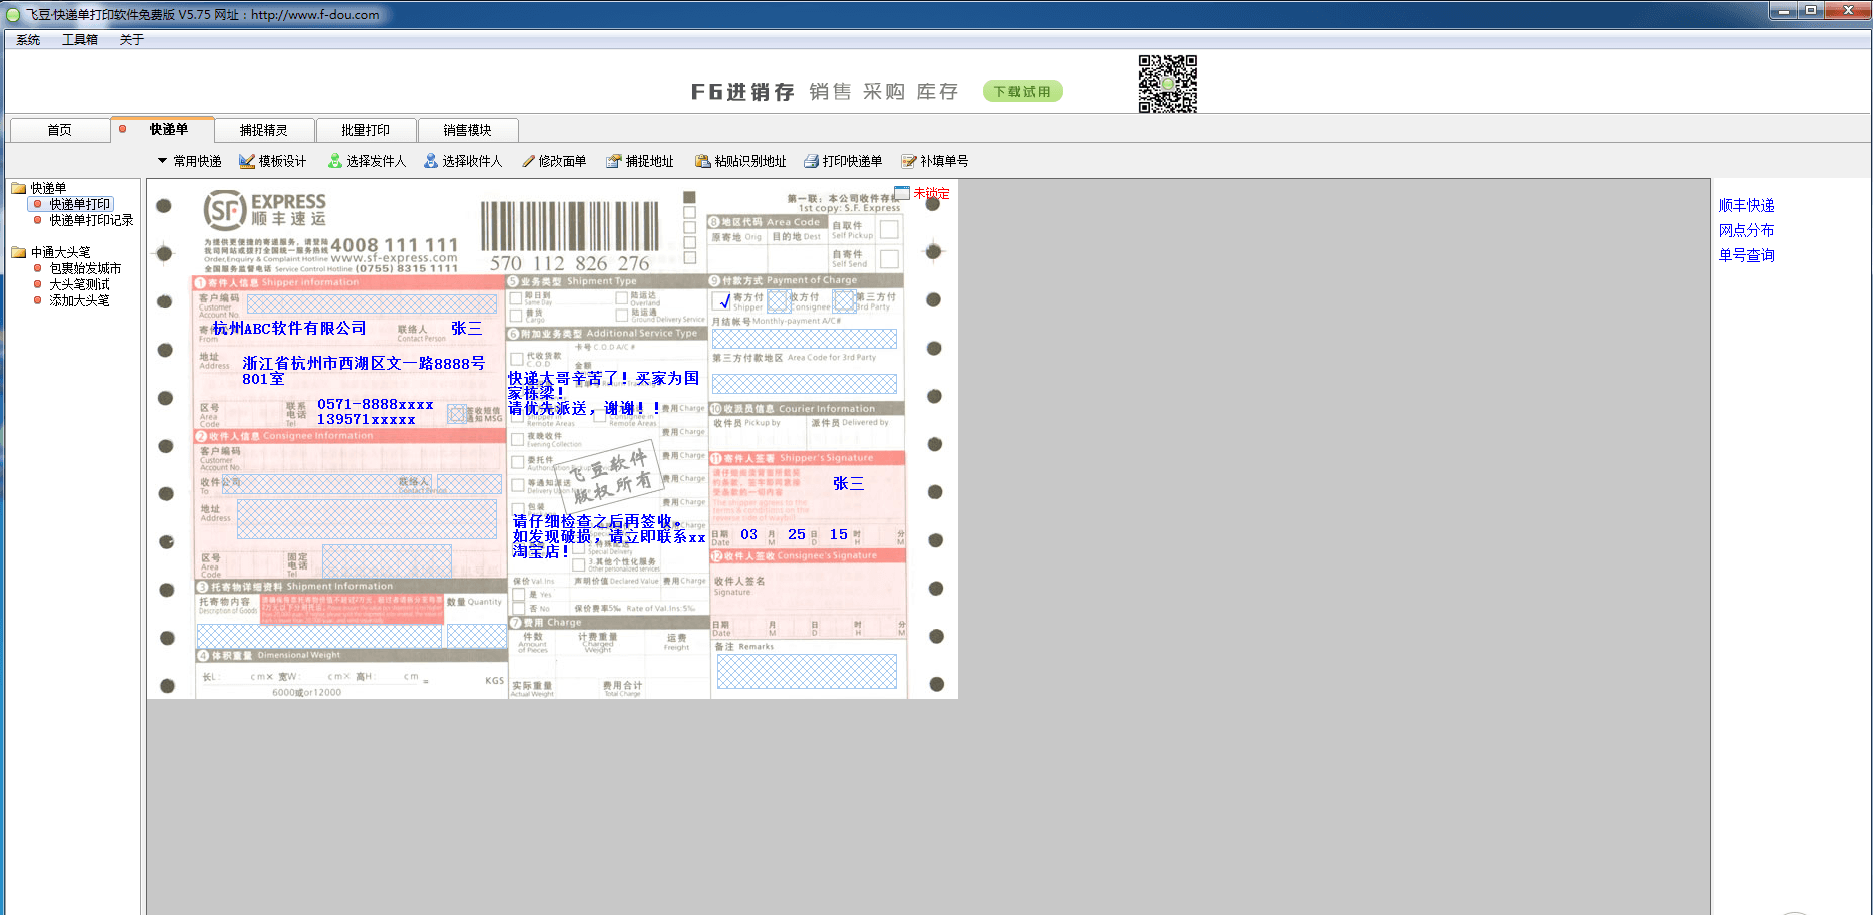
Task: Click the 粘贴识别地址 clipboard icon
Action: pyautogui.click(x=703, y=161)
